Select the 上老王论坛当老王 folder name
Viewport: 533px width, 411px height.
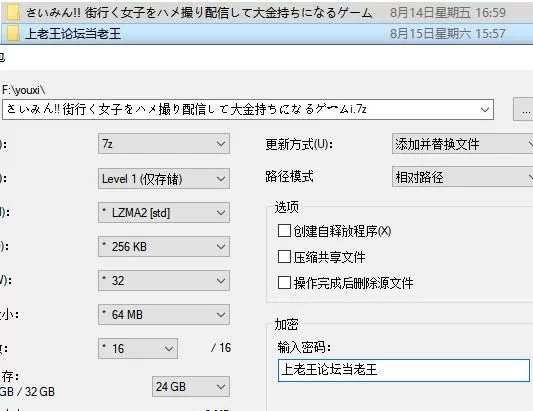[73, 34]
